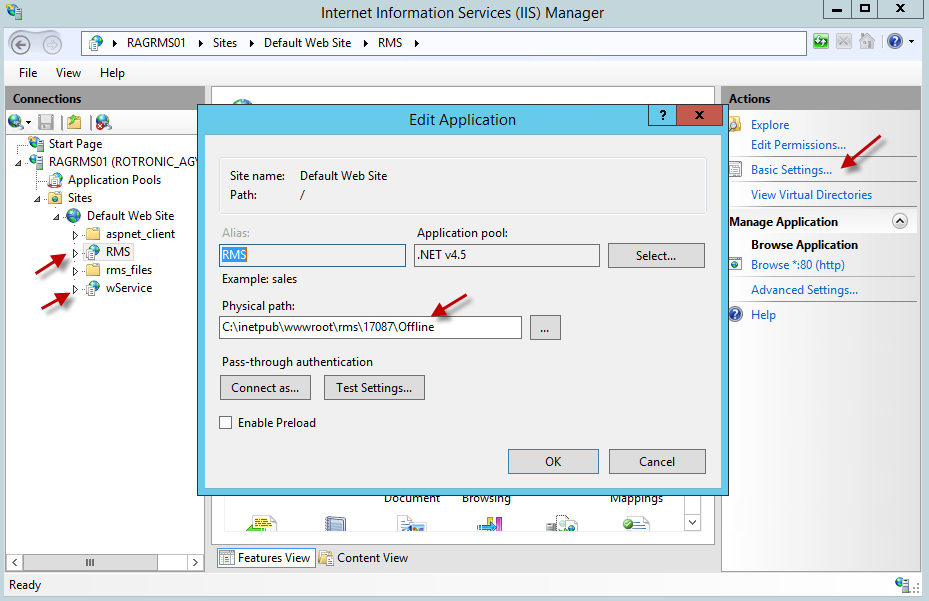Expand the wService application node
This screenshot has width=929, height=601.
coord(75,289)
